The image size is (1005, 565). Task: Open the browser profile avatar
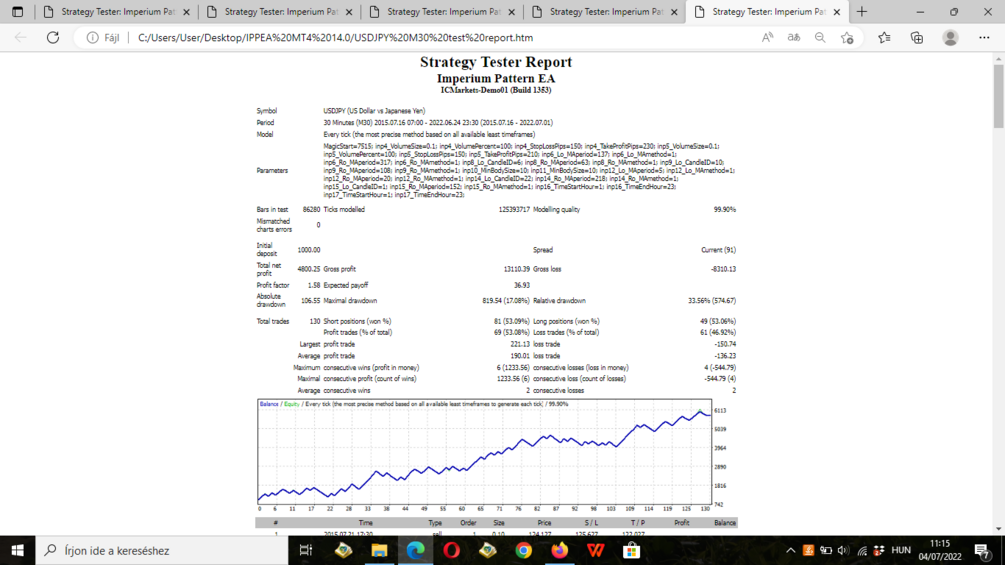[951, 38]
